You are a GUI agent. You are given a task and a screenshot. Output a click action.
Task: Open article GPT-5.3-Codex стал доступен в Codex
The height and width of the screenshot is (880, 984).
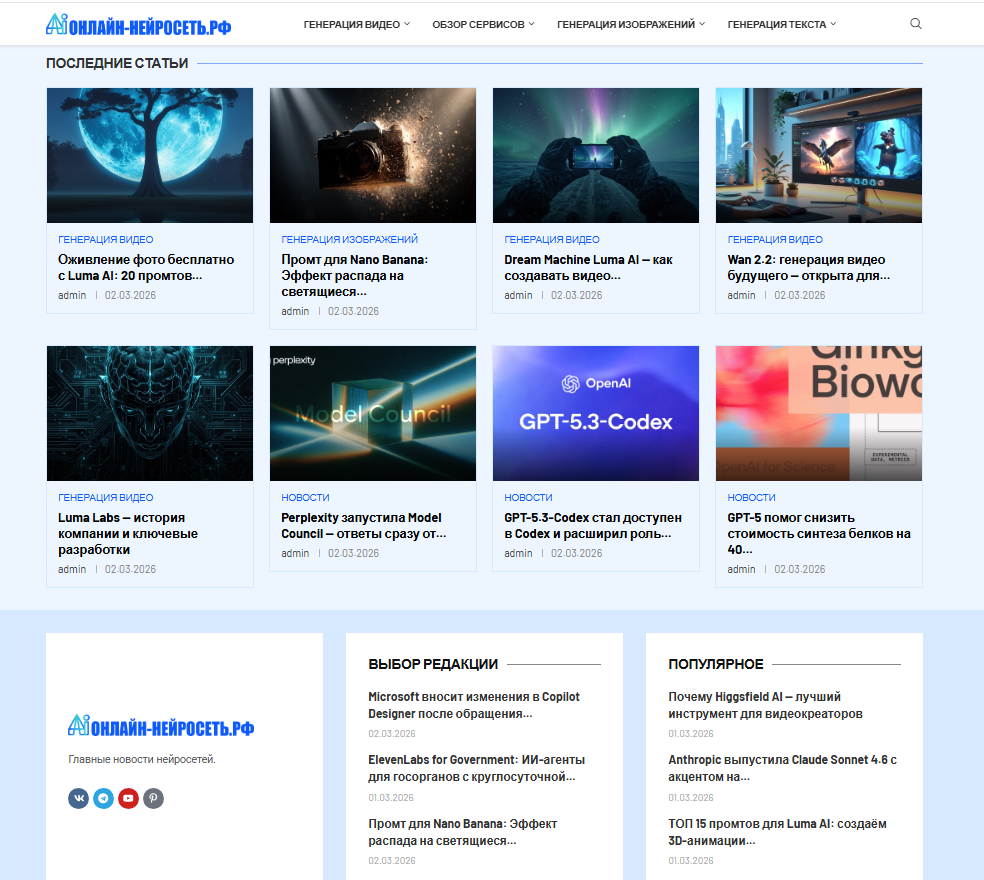[592, 525]
